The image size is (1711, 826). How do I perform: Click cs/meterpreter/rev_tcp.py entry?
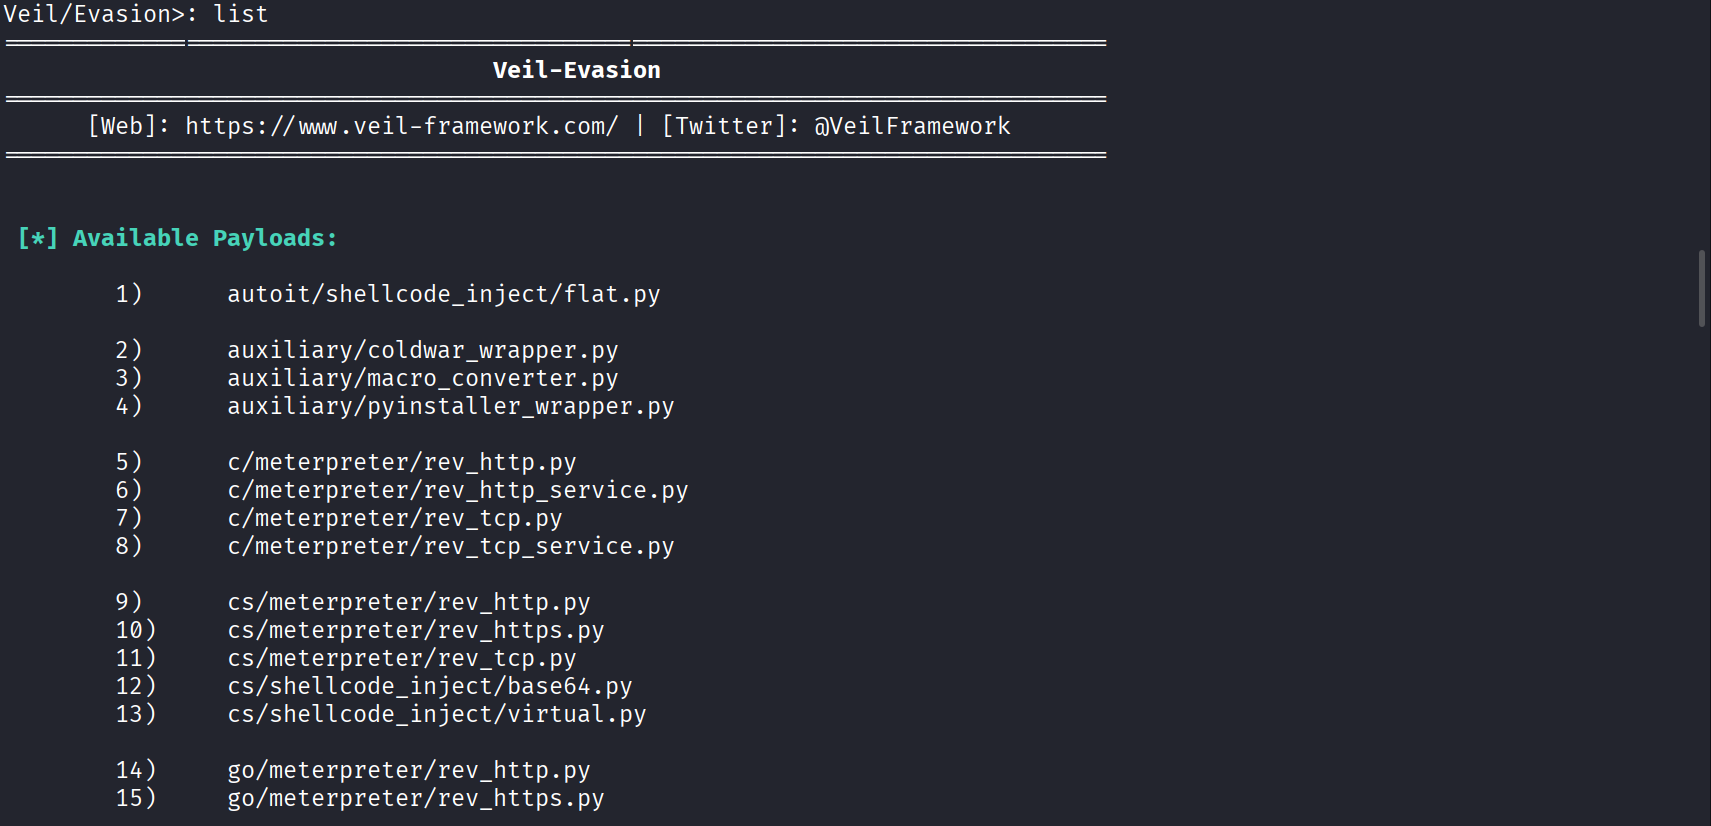pos(401,658)
